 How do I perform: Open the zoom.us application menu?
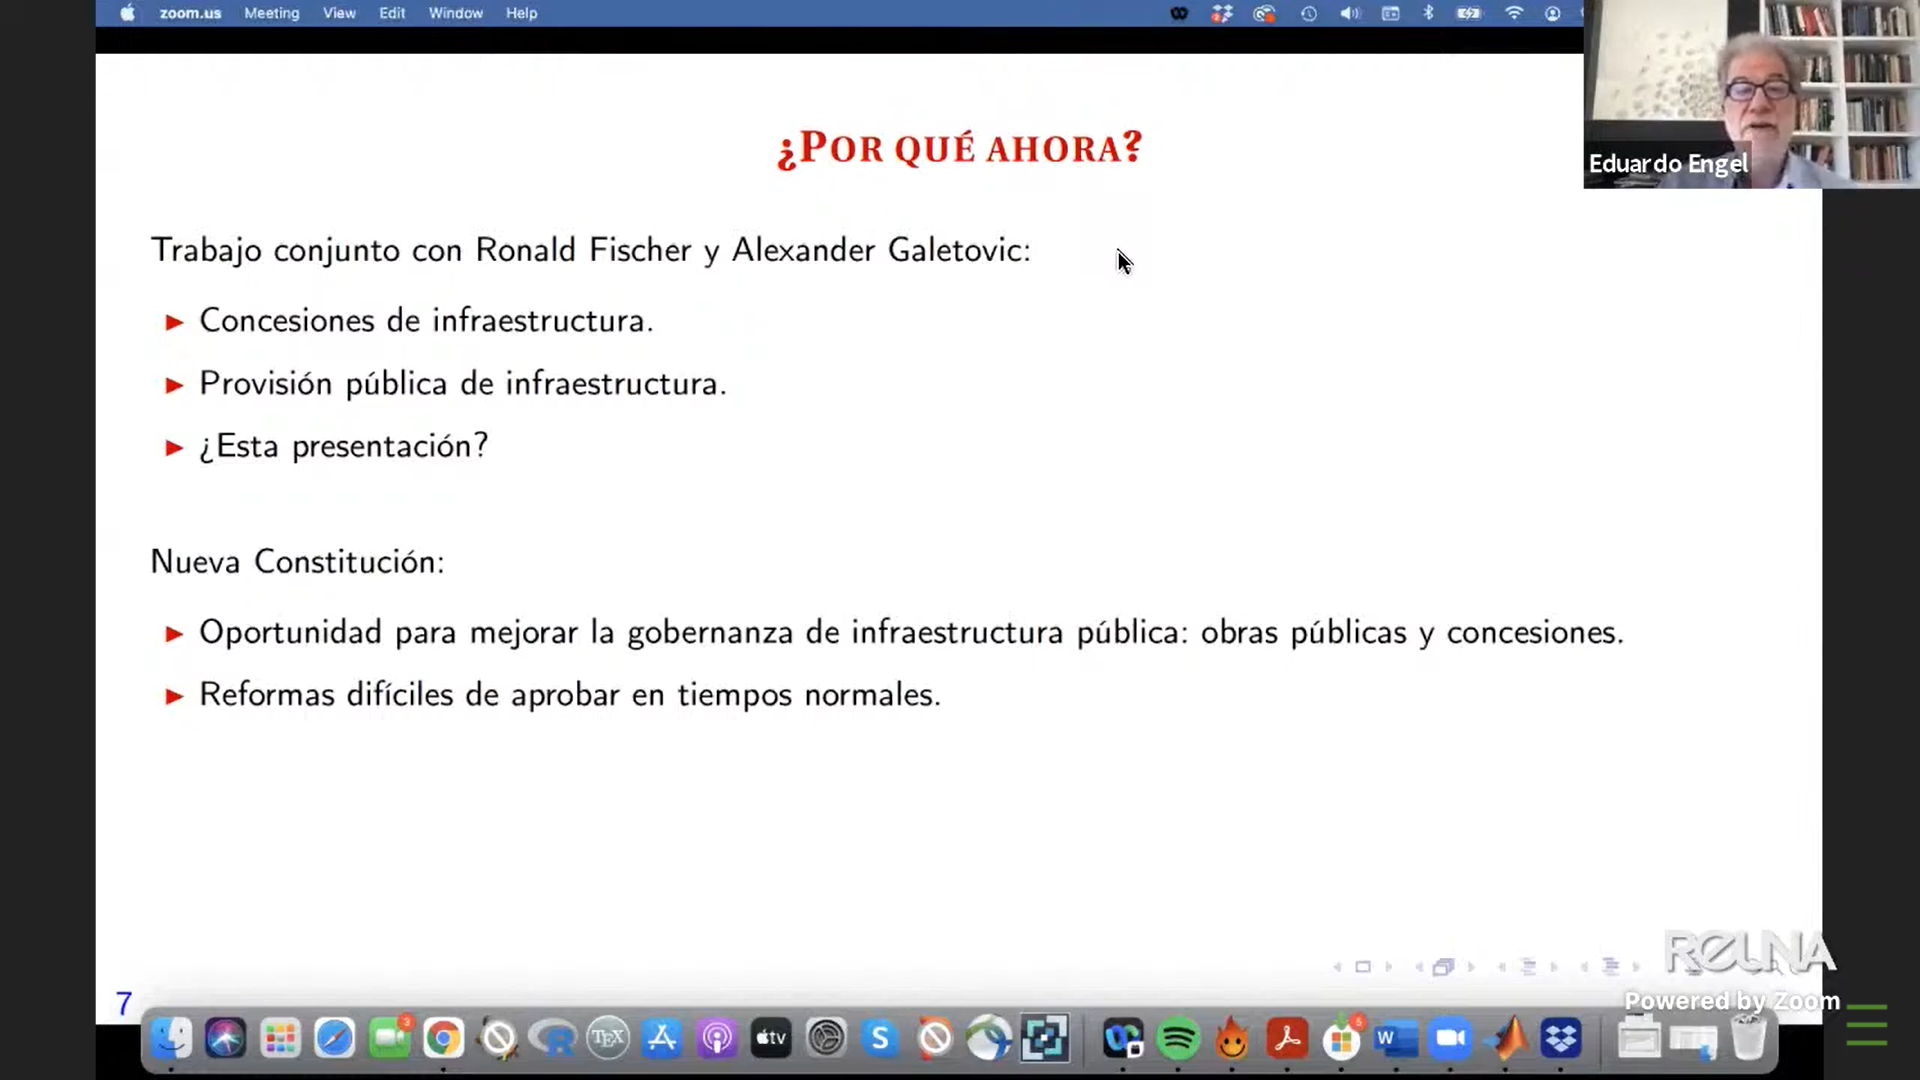190,13
